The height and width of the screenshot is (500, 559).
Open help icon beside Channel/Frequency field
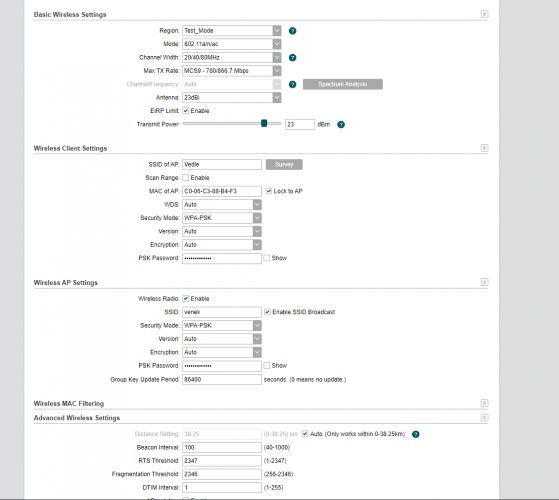pos(292,84)
